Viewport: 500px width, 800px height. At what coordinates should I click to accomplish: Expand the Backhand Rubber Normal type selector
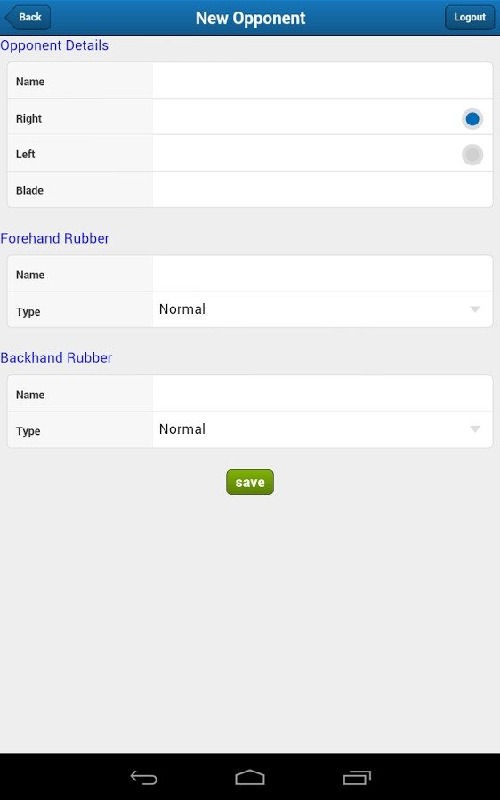coord(322,430)
